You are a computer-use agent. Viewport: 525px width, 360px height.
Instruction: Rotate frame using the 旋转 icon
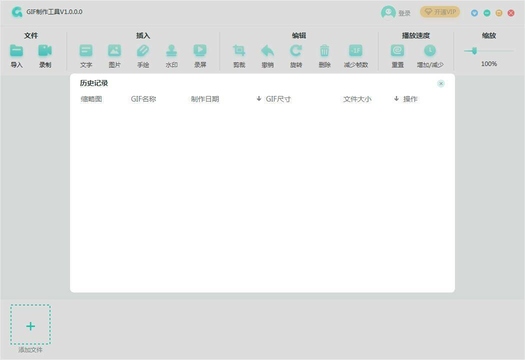(296, 51)
